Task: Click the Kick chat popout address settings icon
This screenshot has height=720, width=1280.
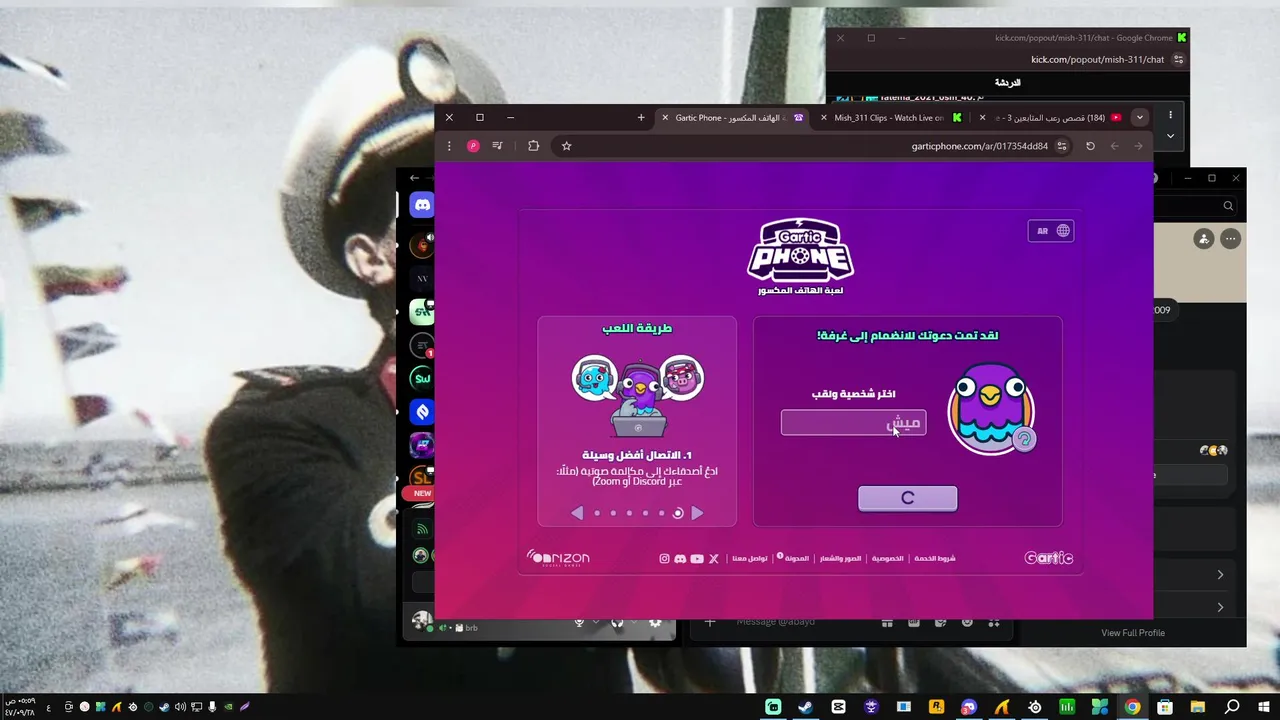Action: (x=1178, y=60)
